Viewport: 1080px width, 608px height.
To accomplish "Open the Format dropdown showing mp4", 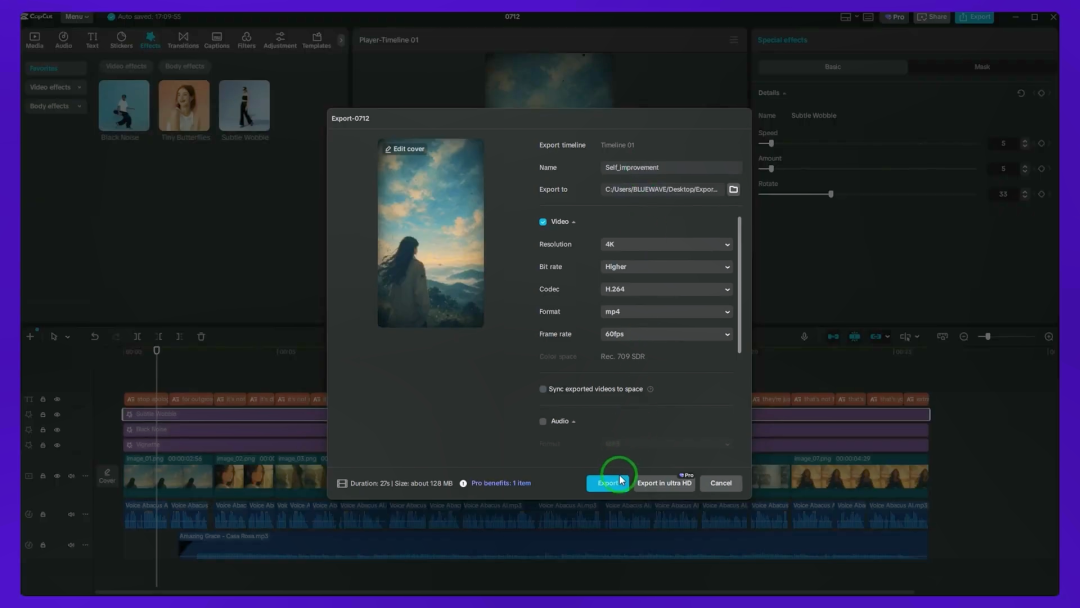I will (x=667, y=312).
